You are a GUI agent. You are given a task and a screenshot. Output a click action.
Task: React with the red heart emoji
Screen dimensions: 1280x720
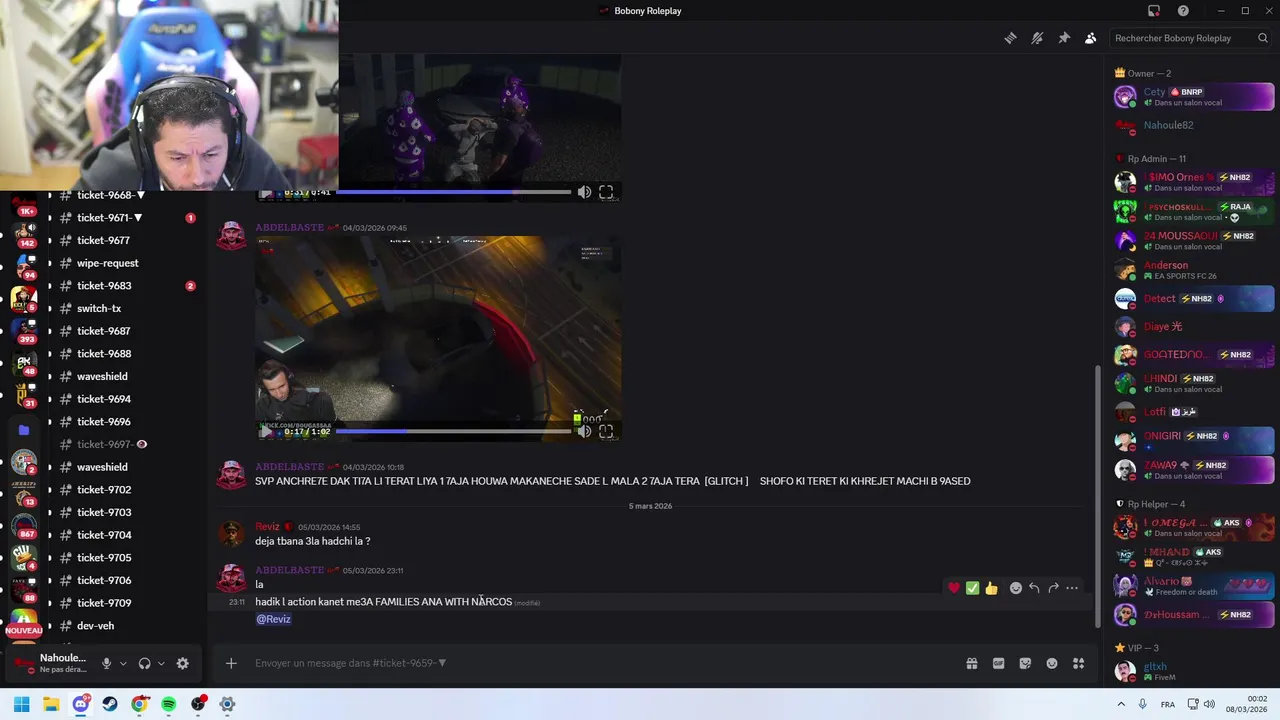pos(954,588)
